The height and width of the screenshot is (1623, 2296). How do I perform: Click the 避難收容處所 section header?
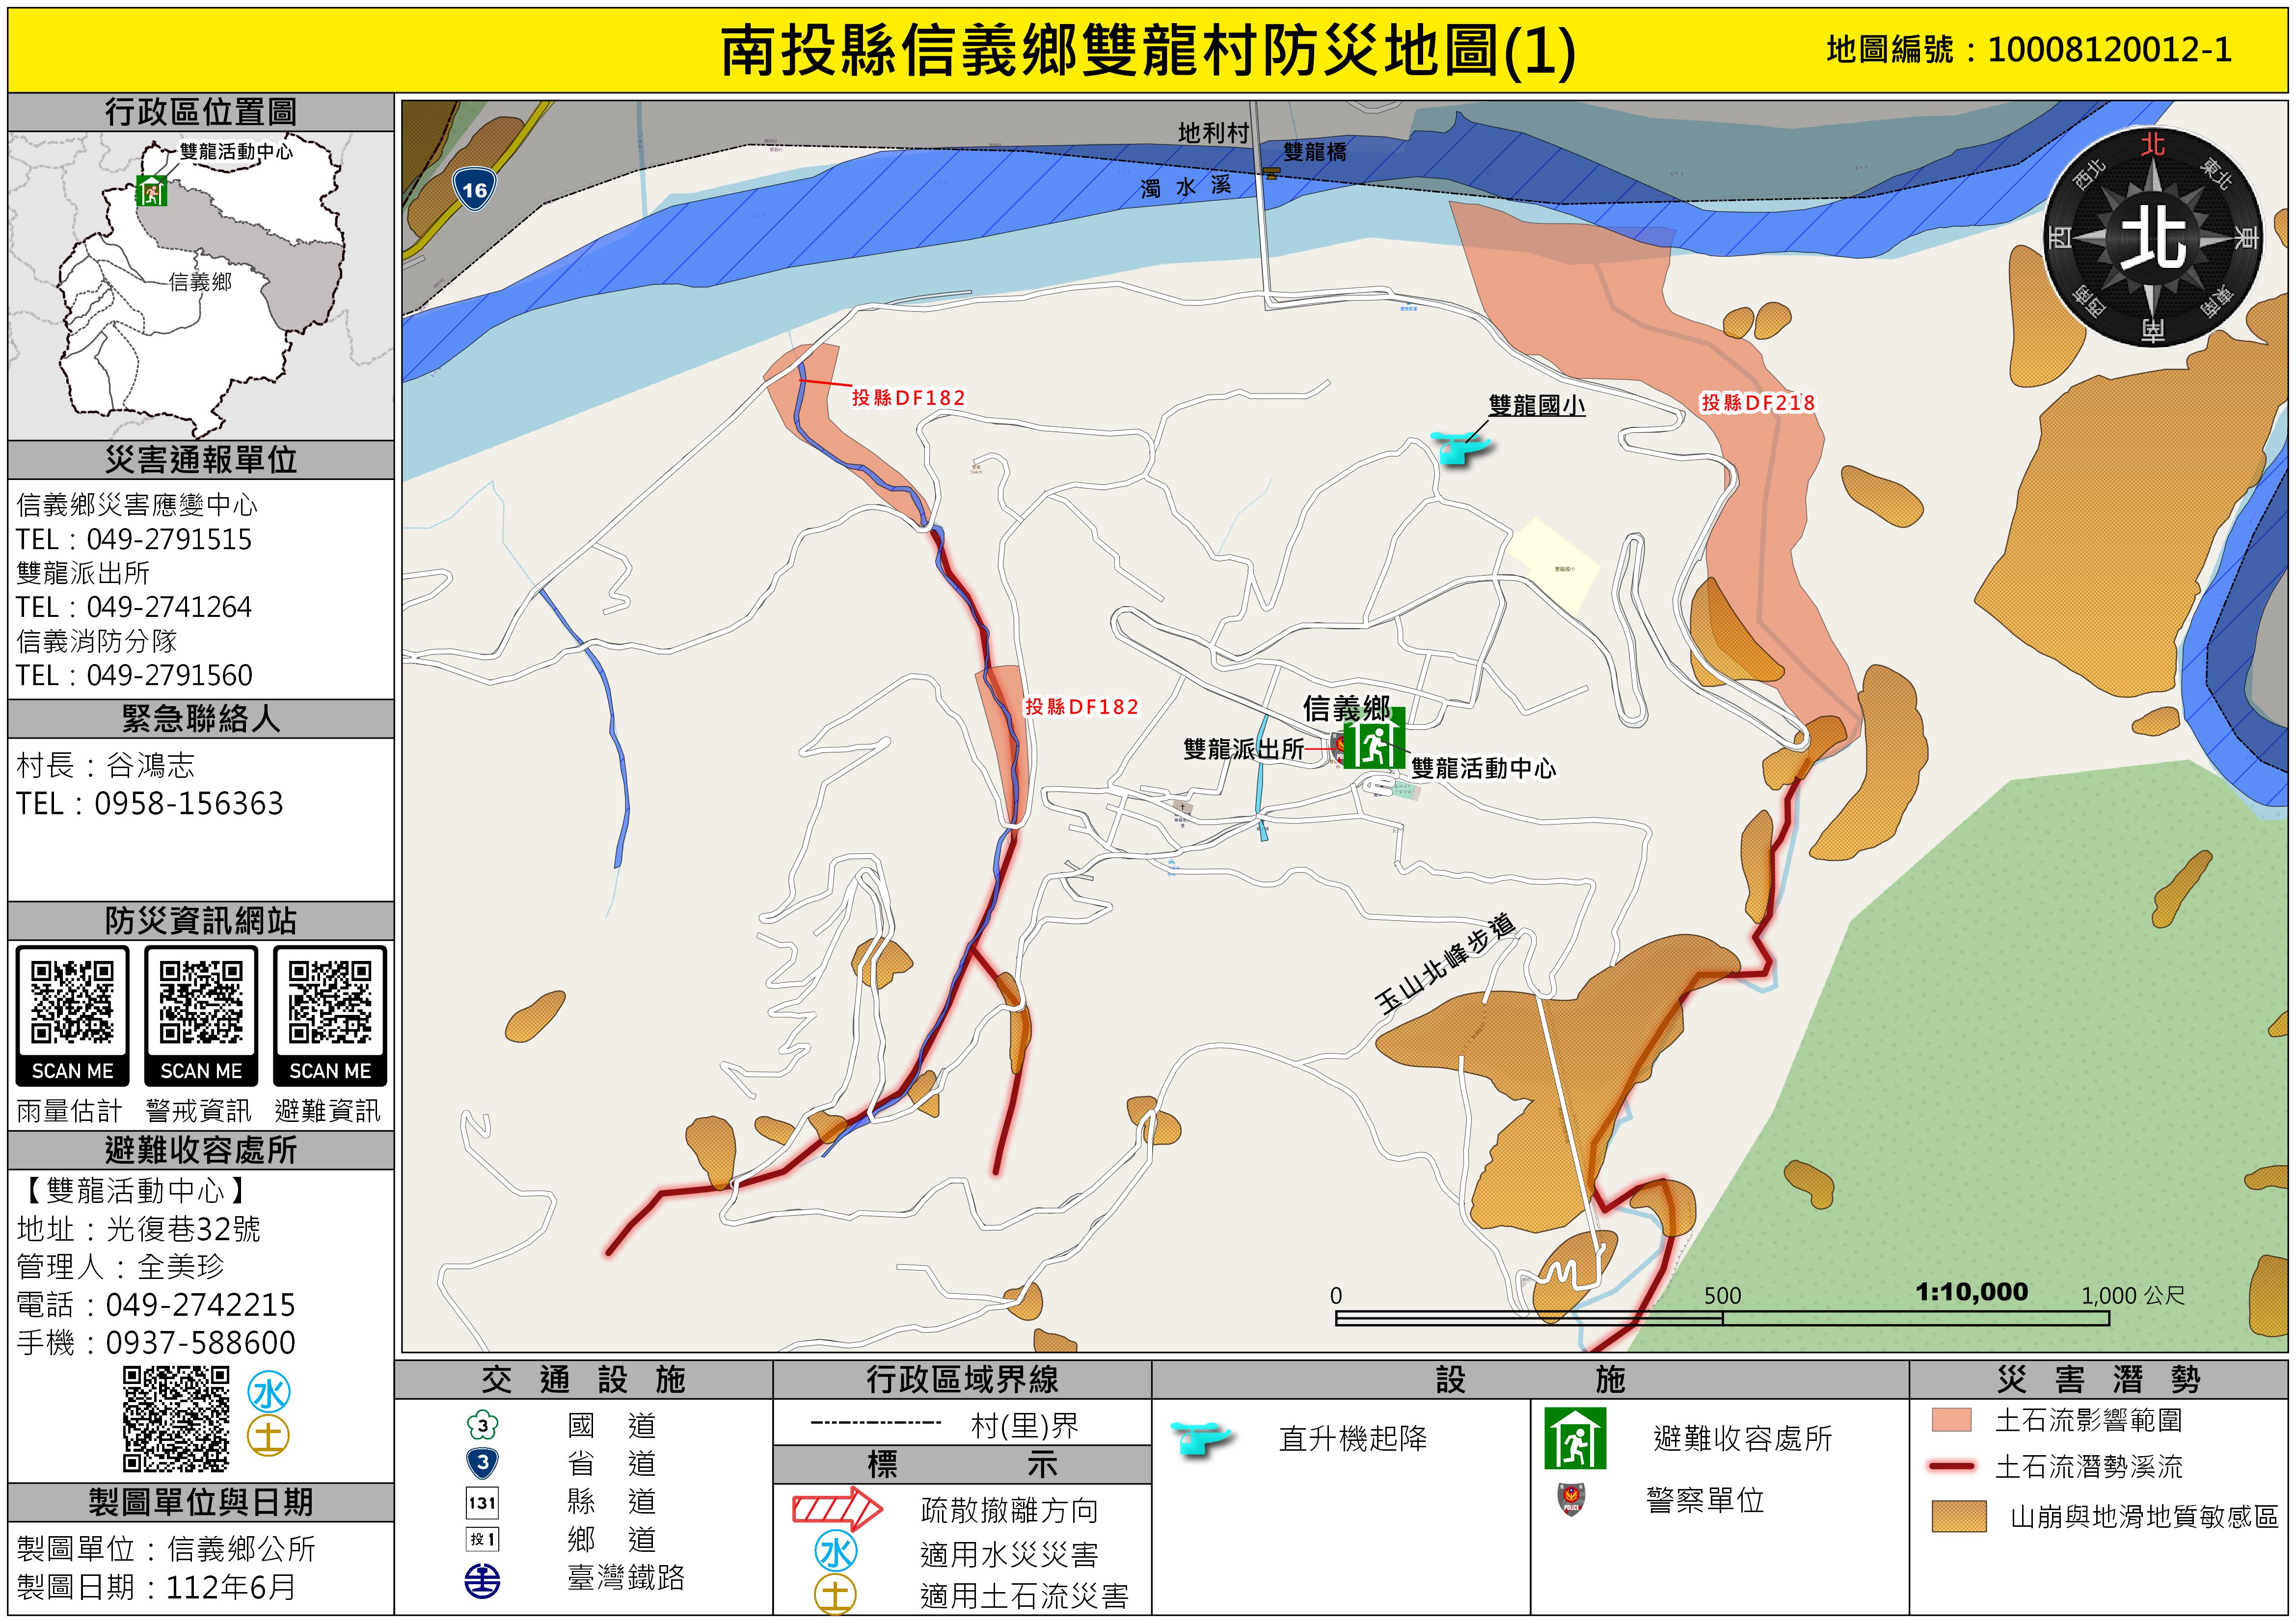201,1150
